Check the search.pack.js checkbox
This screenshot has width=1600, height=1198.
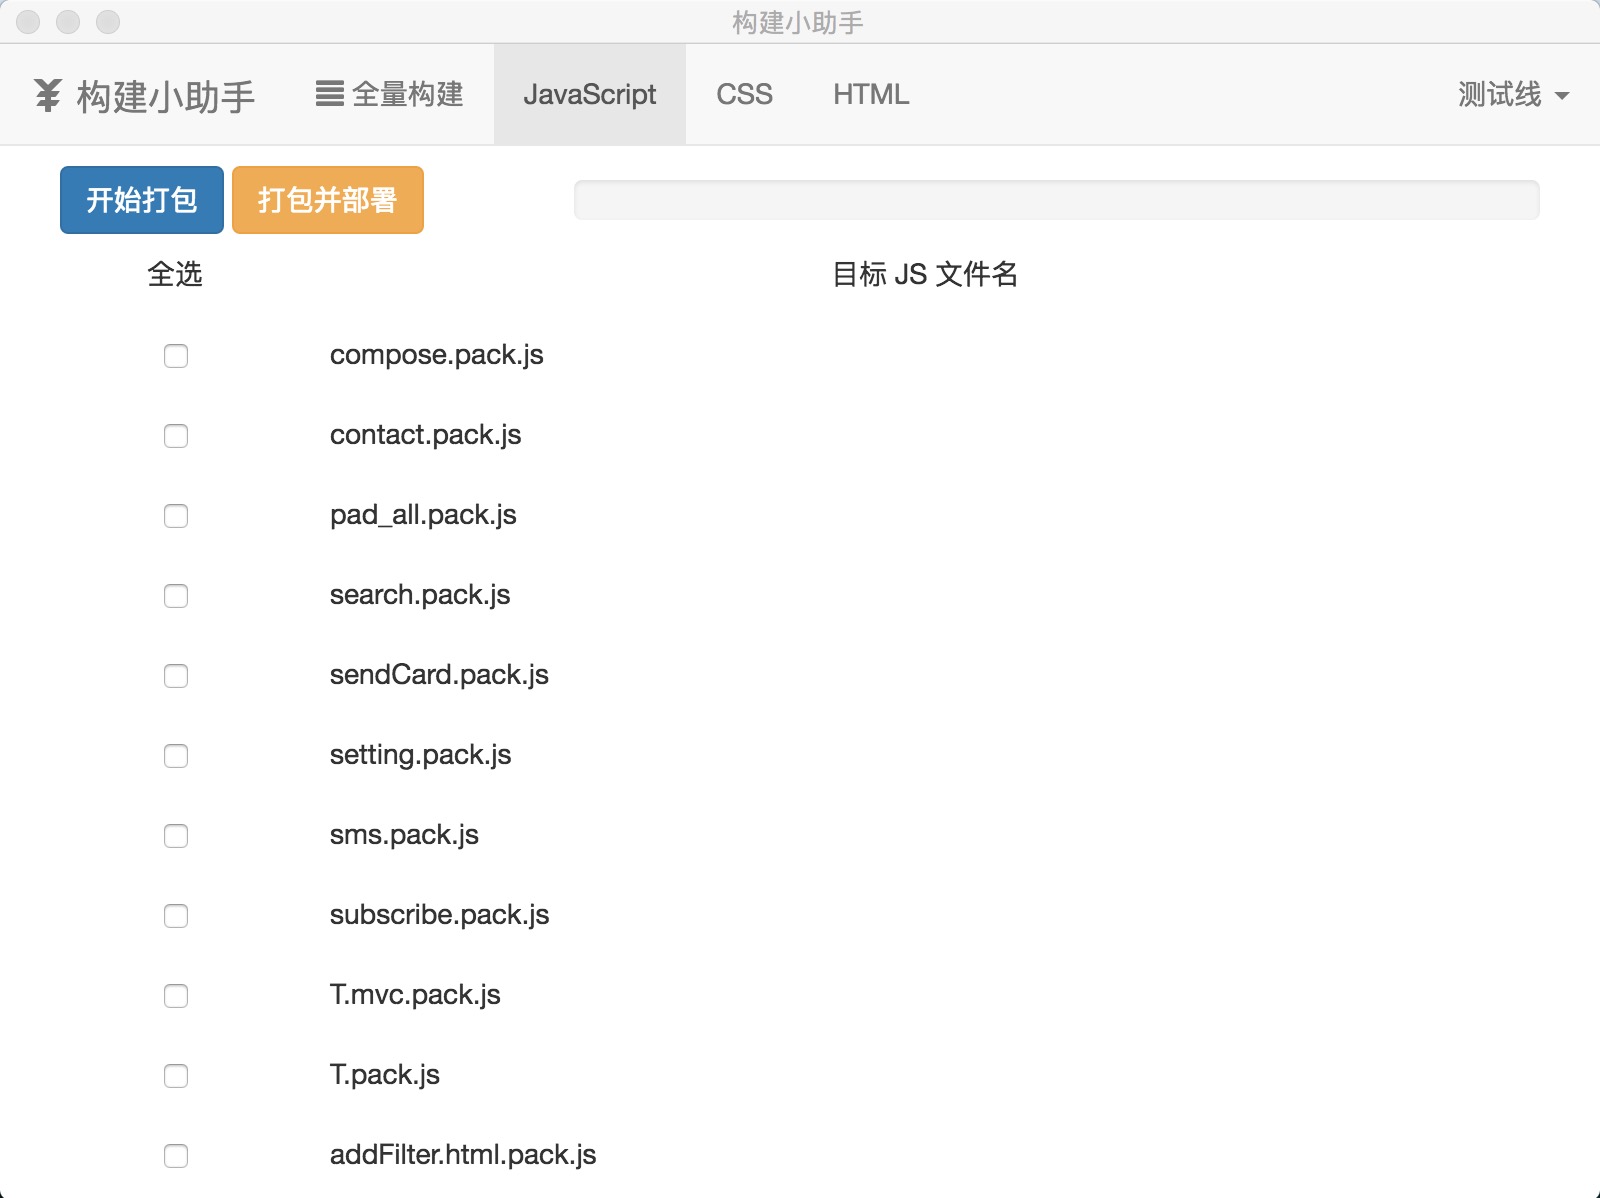click(x=176, y=596)
